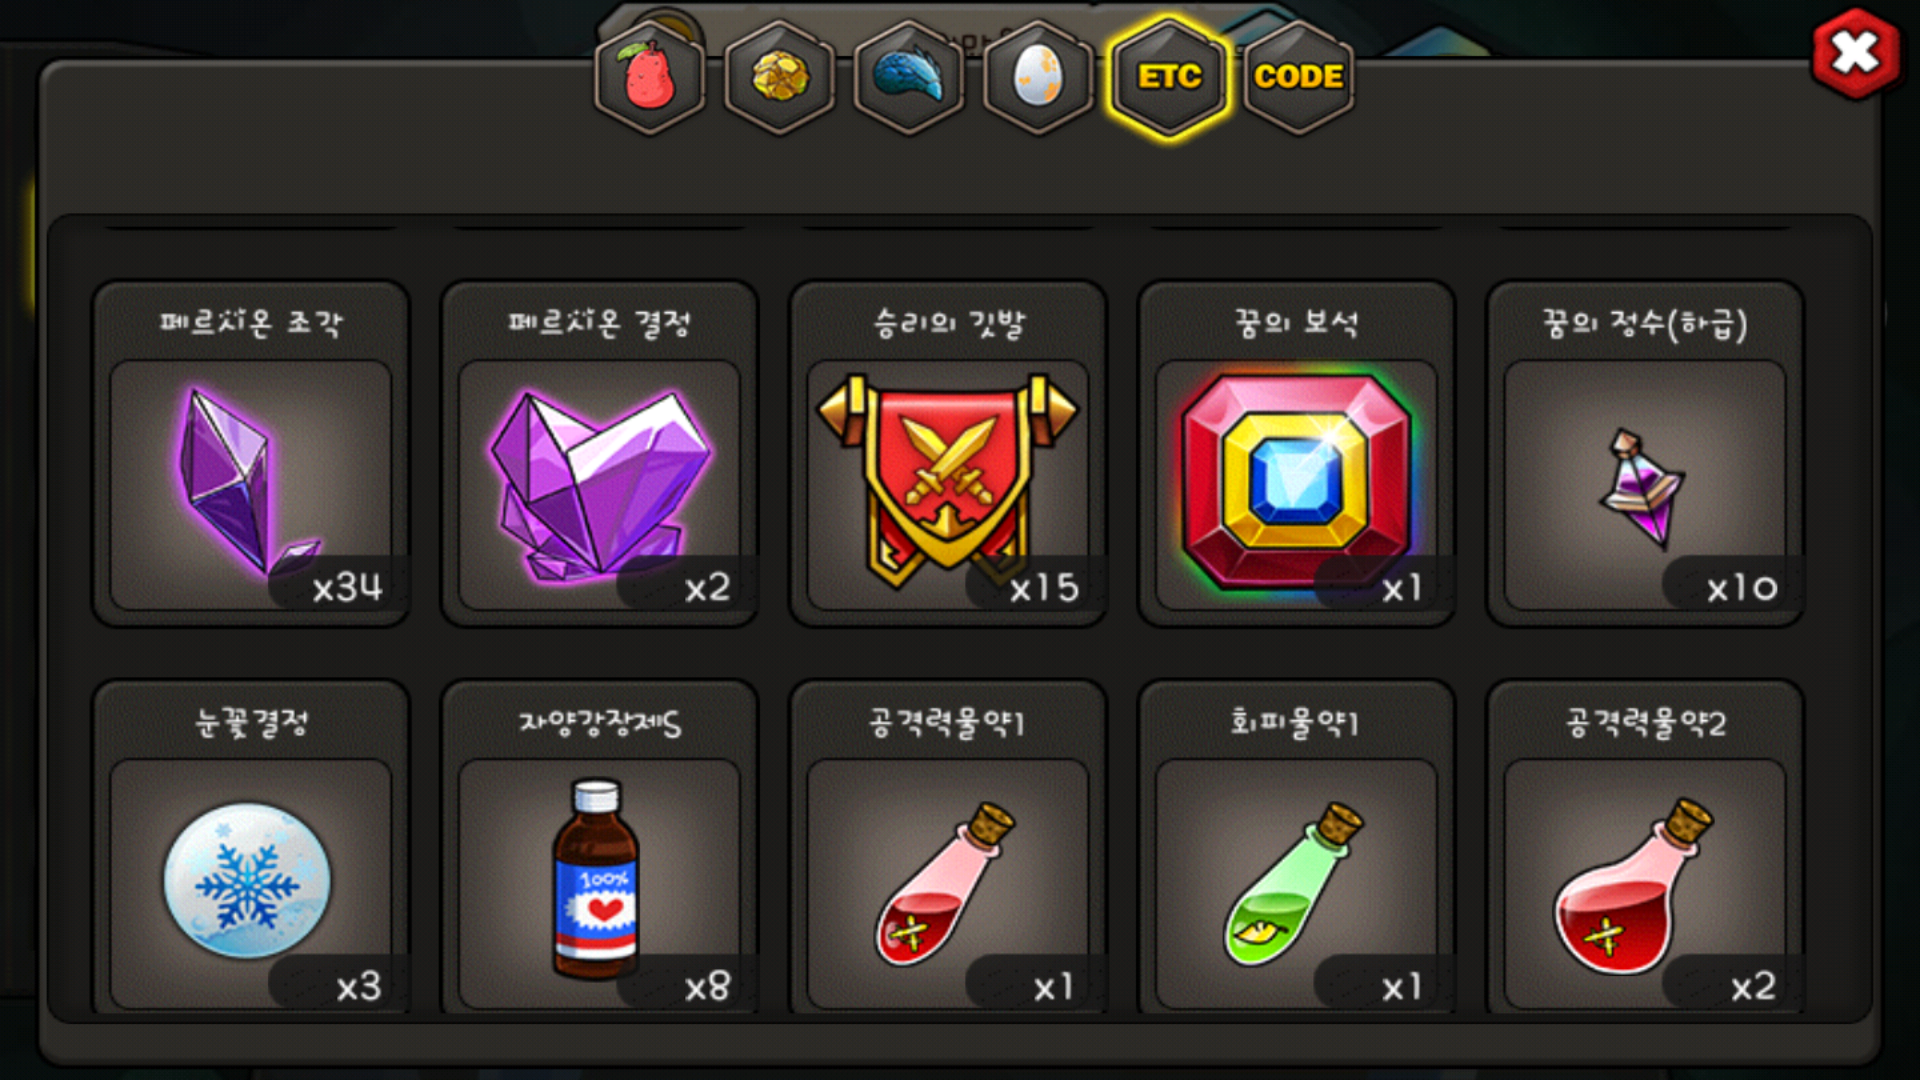Screen dimensions: 1920x1080
Task: Choose the red victory flag item
Action: pyautogui.click(x=948, y=485)
